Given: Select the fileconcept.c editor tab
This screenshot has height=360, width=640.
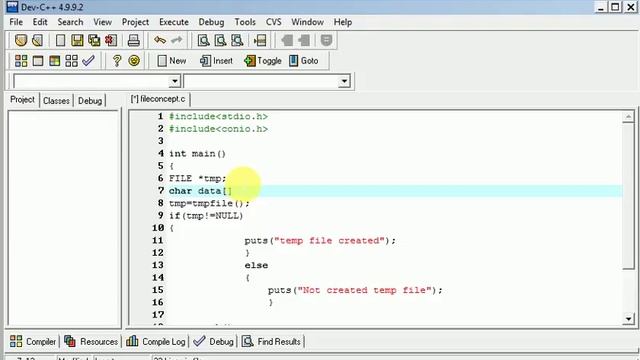Looking at the screenshot, I should [158, 99].
